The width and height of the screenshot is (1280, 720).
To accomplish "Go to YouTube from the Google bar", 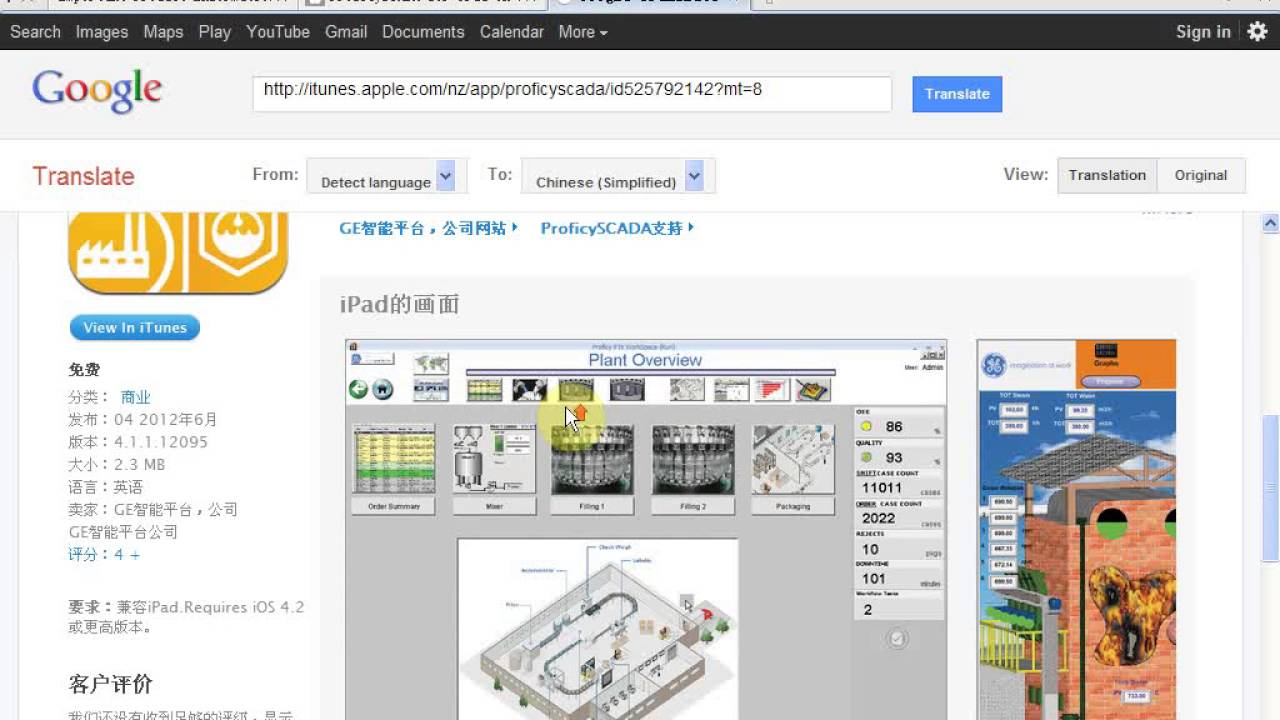I will pyautogui.click(x=278, y=32).
